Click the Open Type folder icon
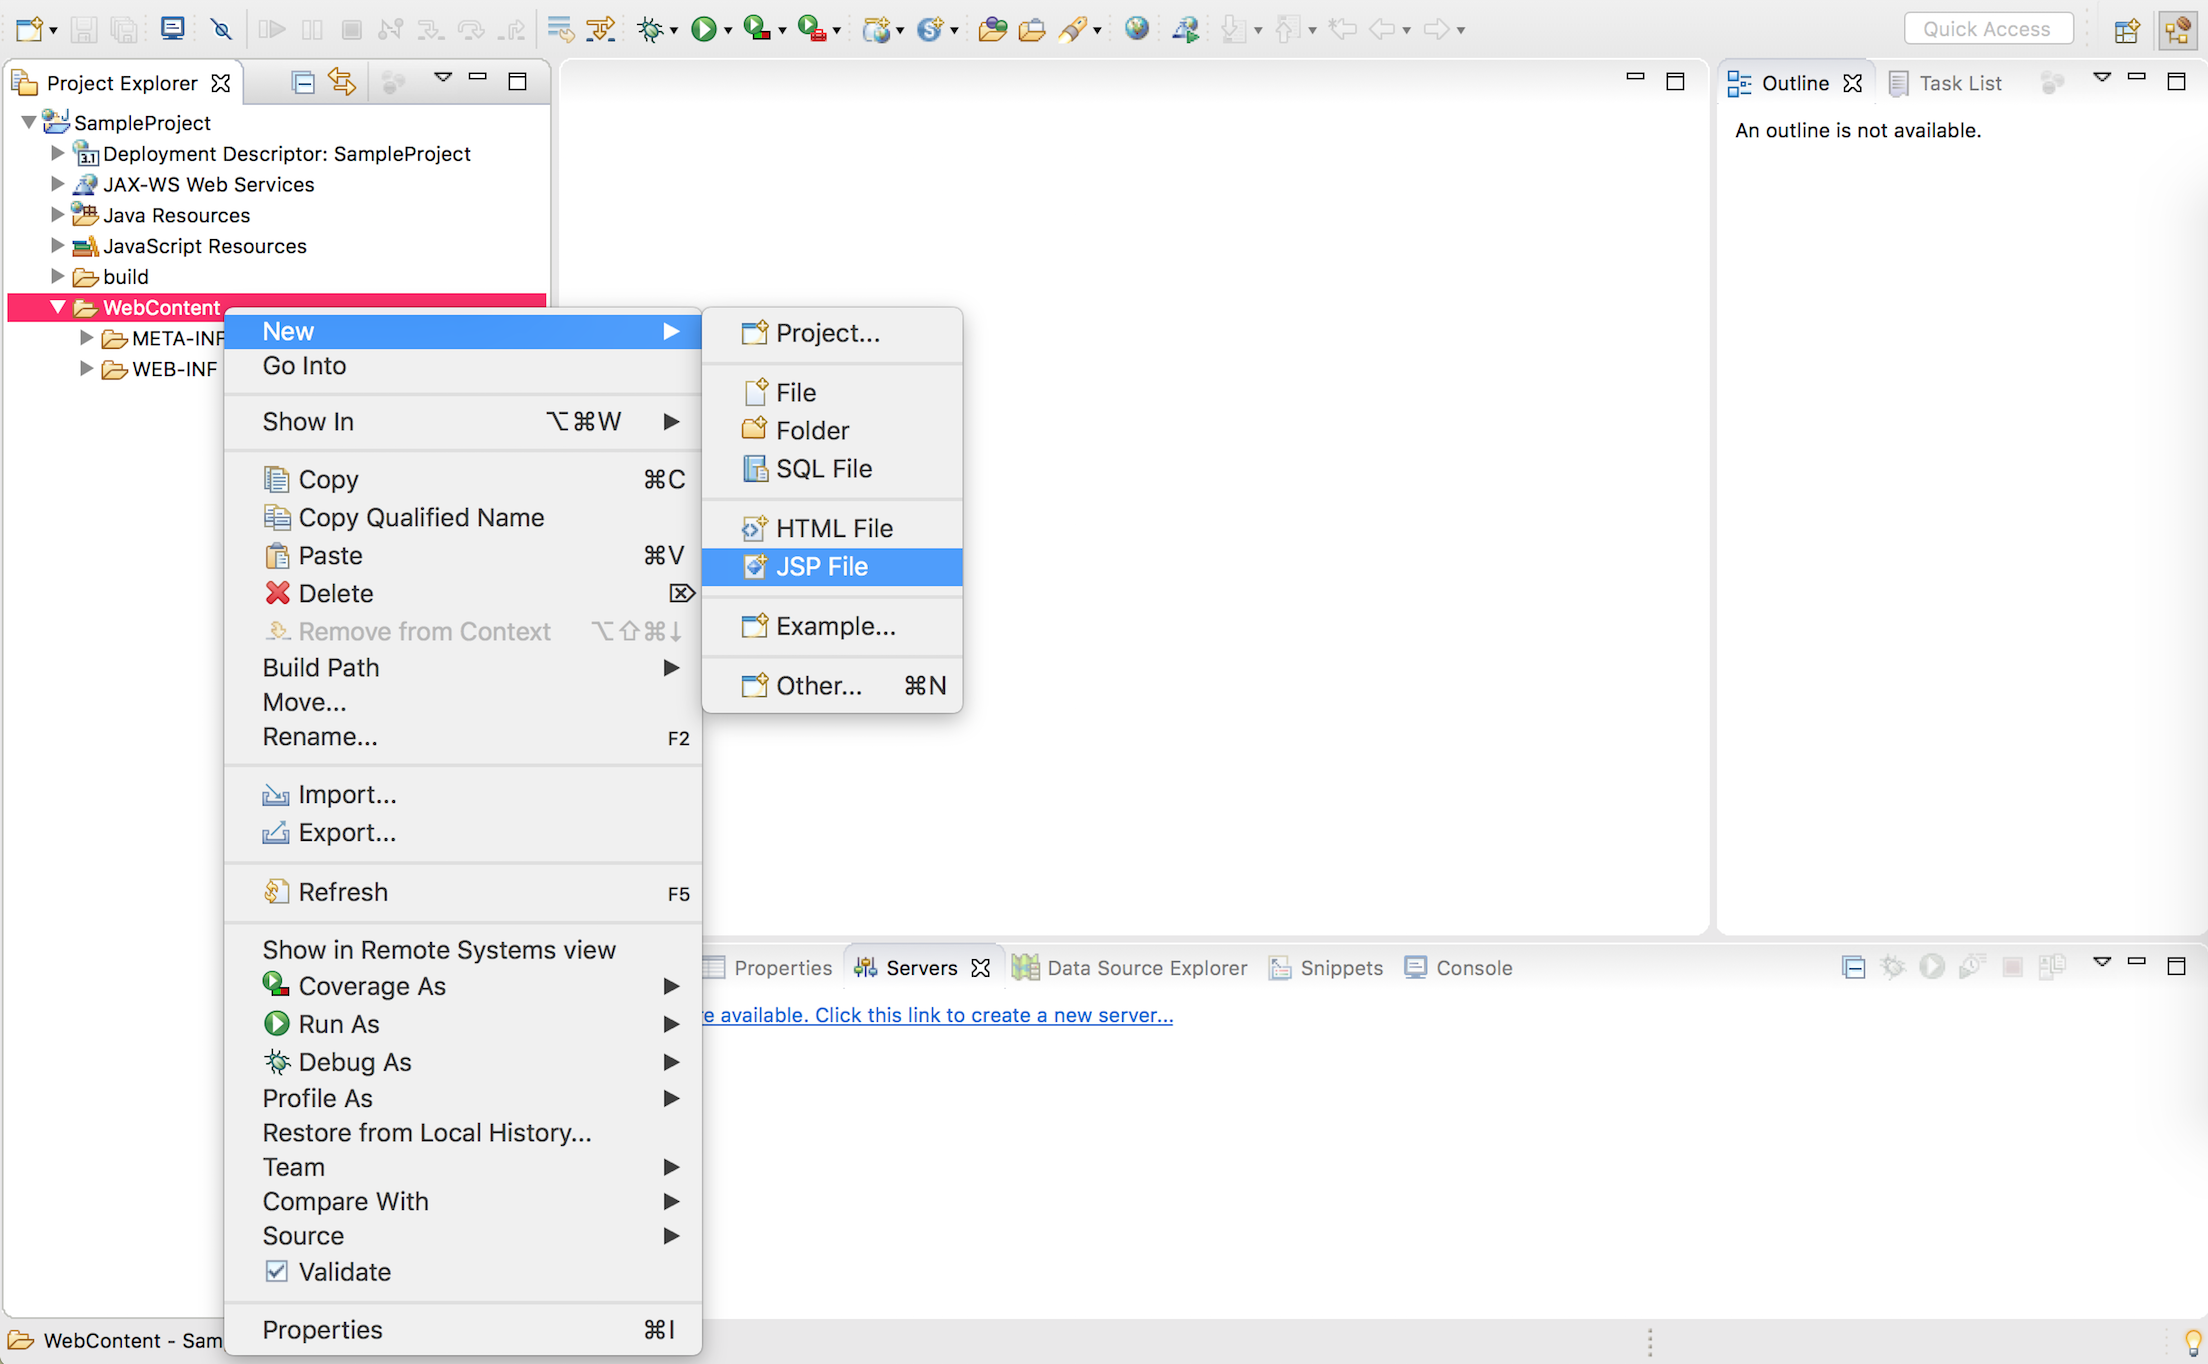Screen dimensions: 2208x1364 pyautogui.click(x=992, y=29)
